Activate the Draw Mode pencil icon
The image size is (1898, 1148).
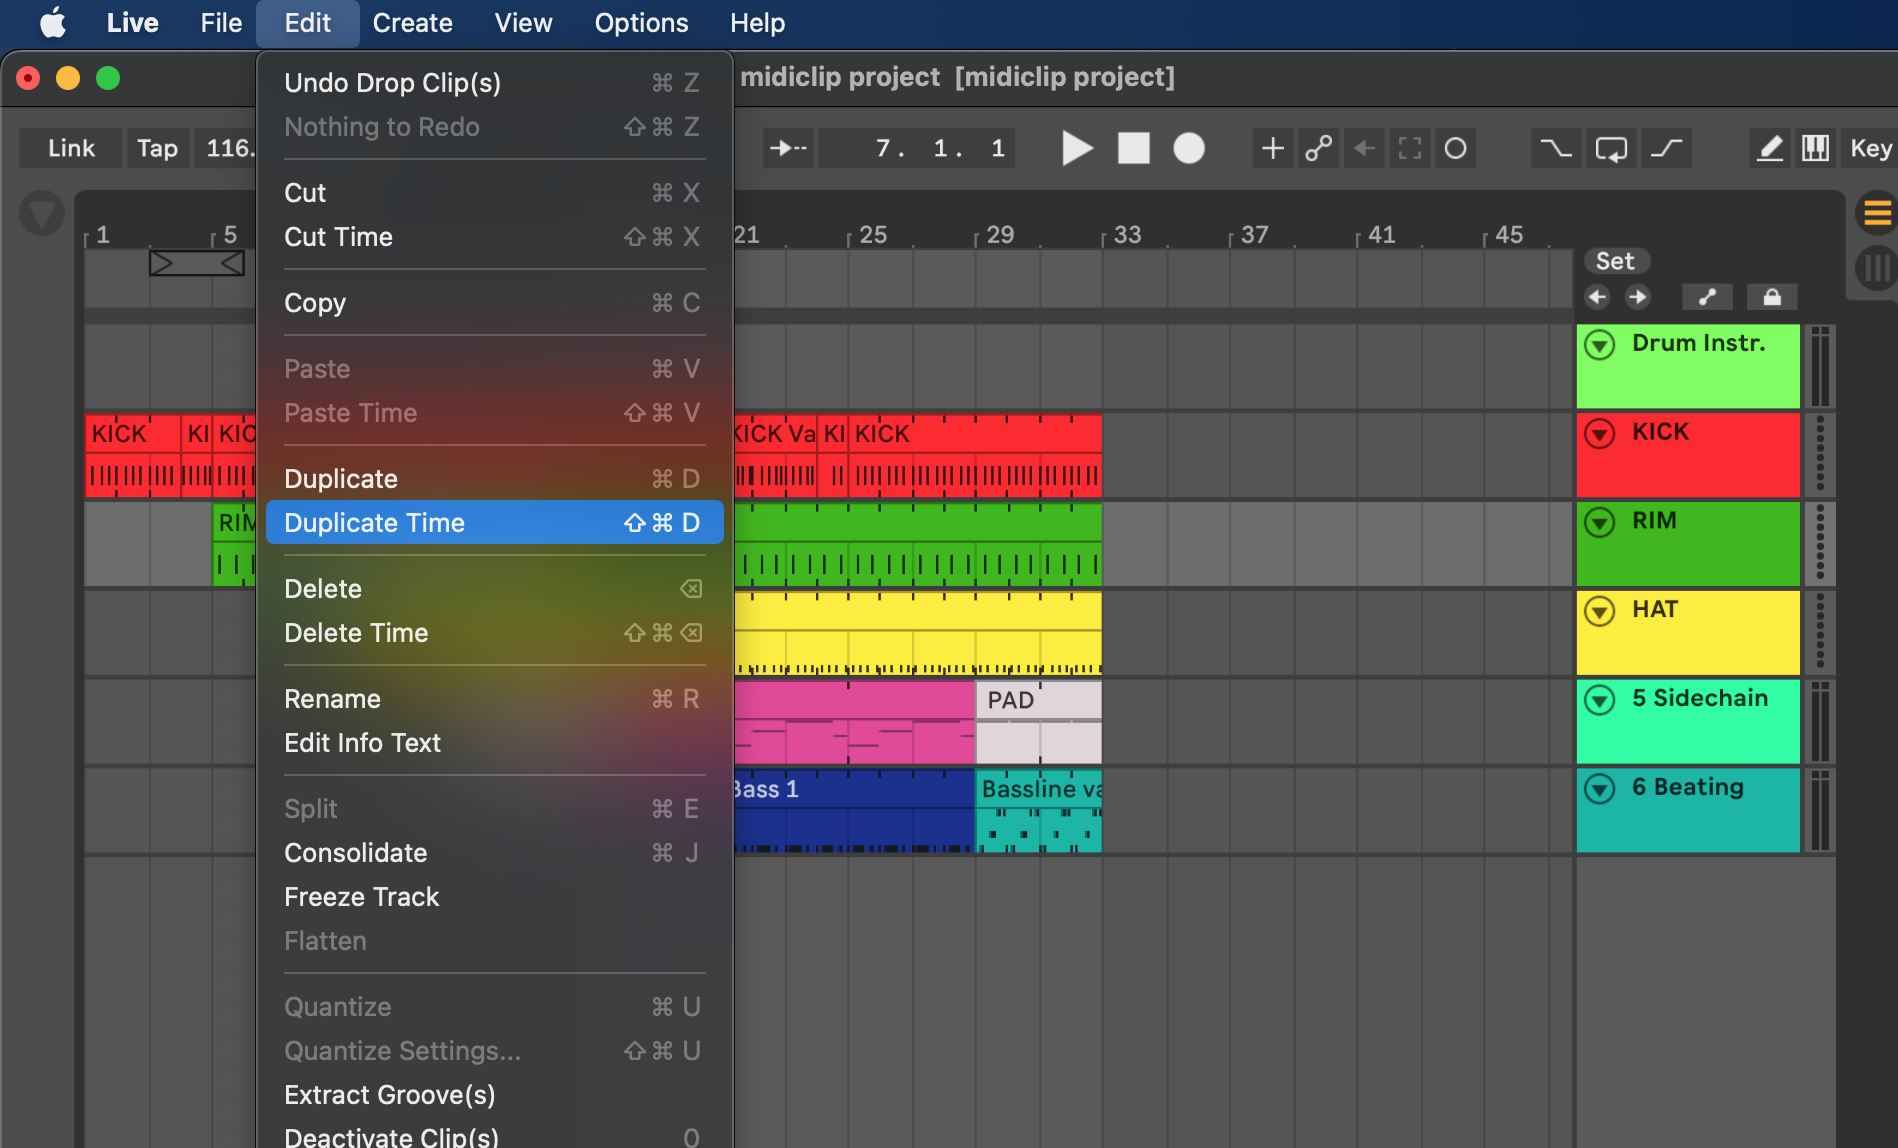pyautogui.click(x=1769, y=149)
